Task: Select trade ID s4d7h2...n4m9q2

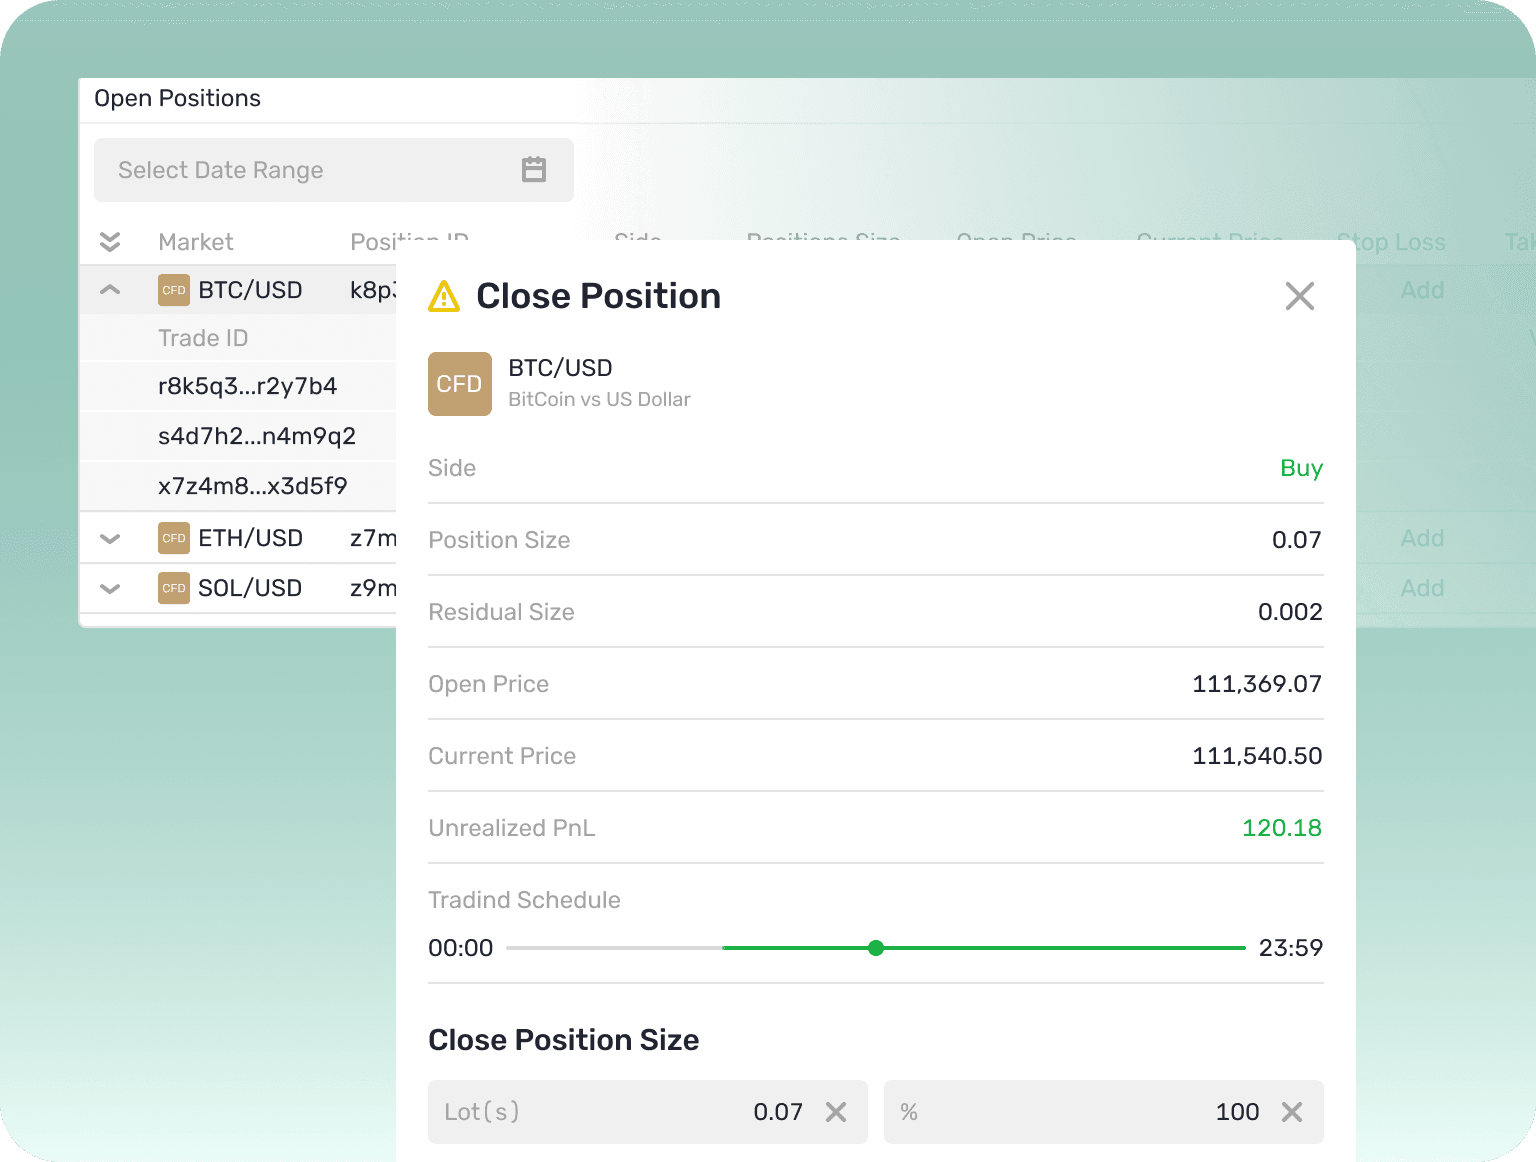Action: pyautogui.click(x=257, y=436)
